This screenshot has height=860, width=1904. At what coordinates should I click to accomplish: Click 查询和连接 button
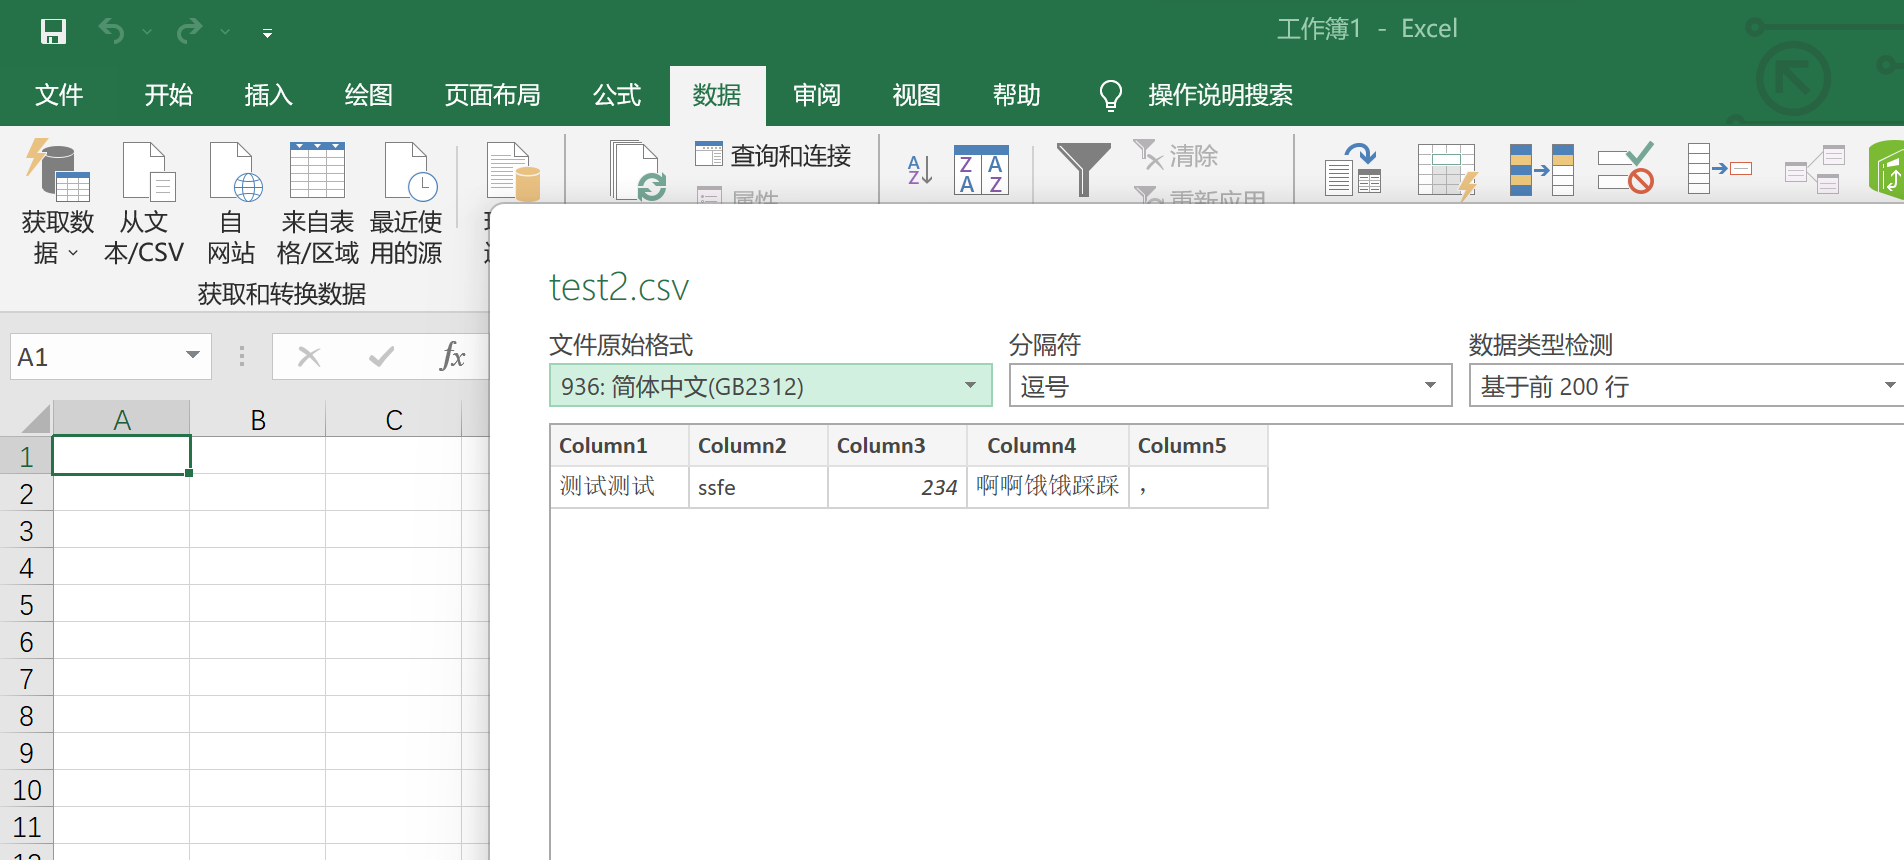click(774, 156)
